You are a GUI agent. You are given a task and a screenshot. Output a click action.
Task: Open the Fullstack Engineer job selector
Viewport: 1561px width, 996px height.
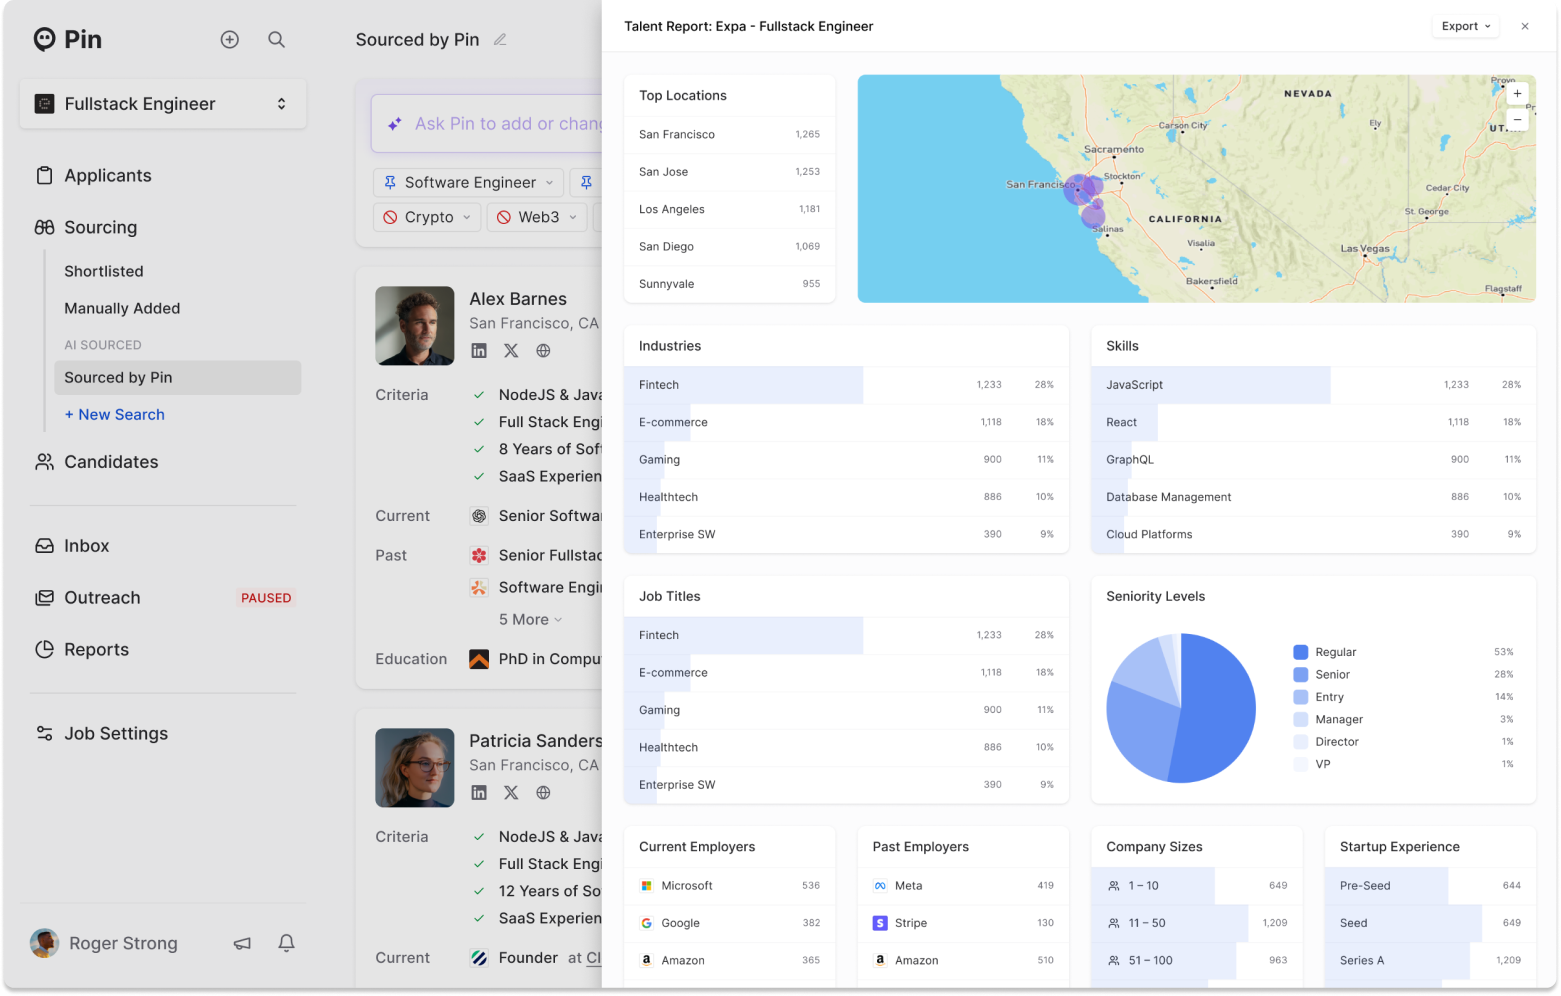[163, 104]
